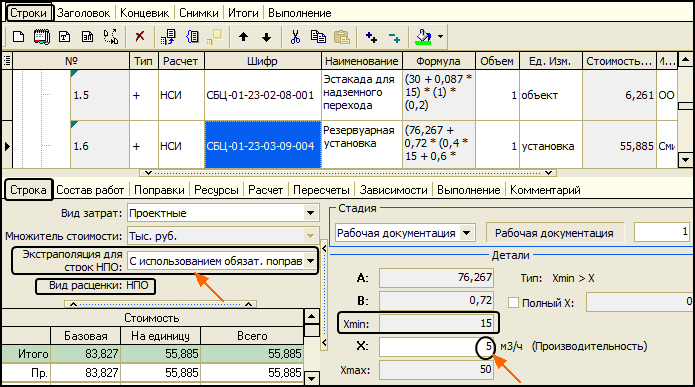Click the fill color bucket icon
Image resolution: width=695 pixels, height=387 pixels.
click(x=423, y=37)
